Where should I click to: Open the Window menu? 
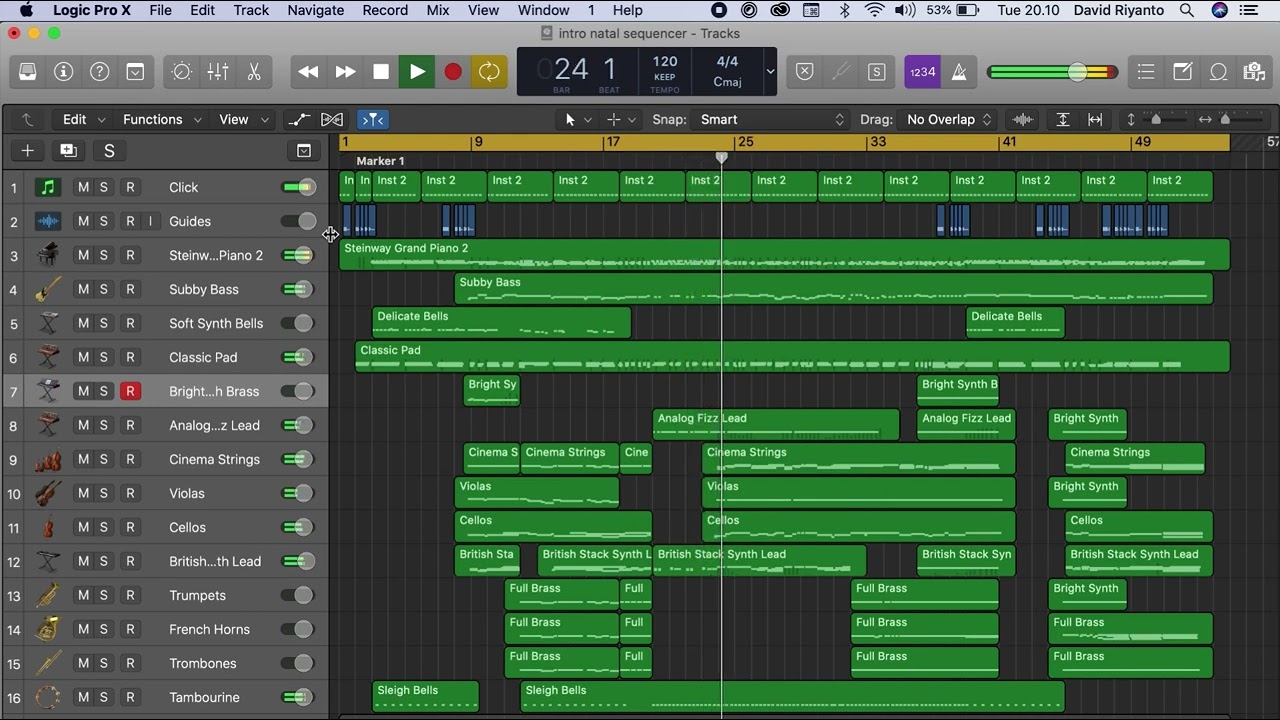pos(543,10)
